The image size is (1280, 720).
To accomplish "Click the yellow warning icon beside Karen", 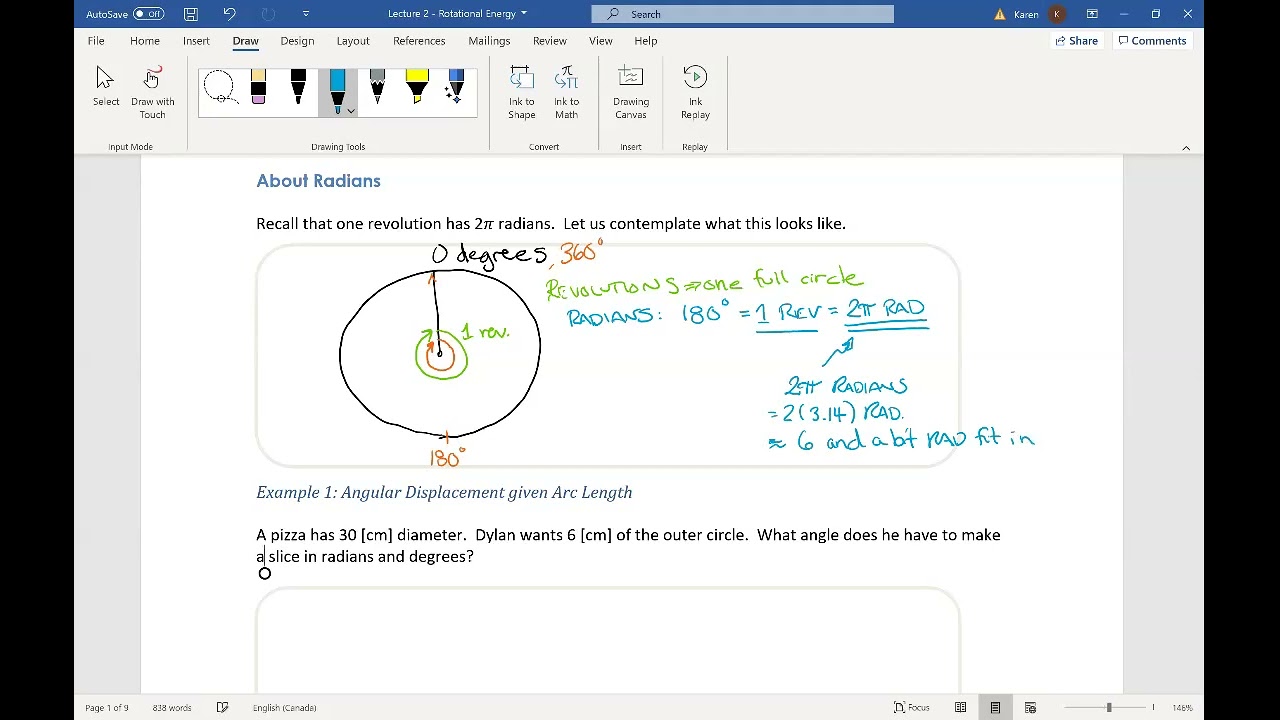I will pos(1000,14).
